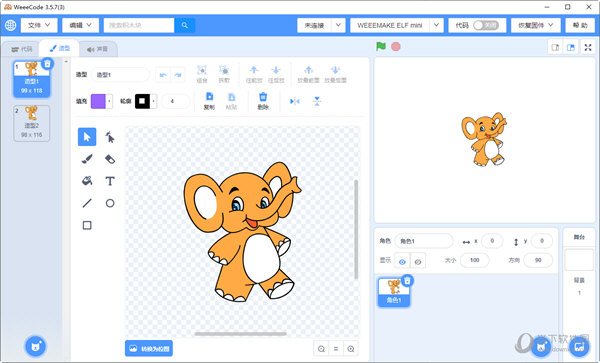Image resolution: width=600 pixels, height=363 pixels.
Task: Toggle the code mode switch
Action: coord(486,25)
